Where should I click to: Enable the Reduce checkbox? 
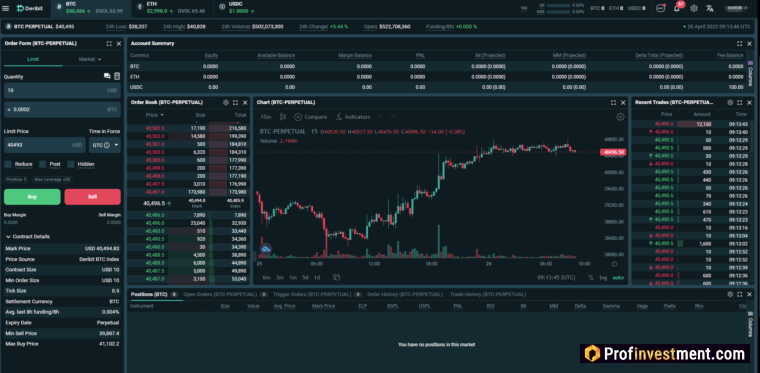[x=8, y=164]
